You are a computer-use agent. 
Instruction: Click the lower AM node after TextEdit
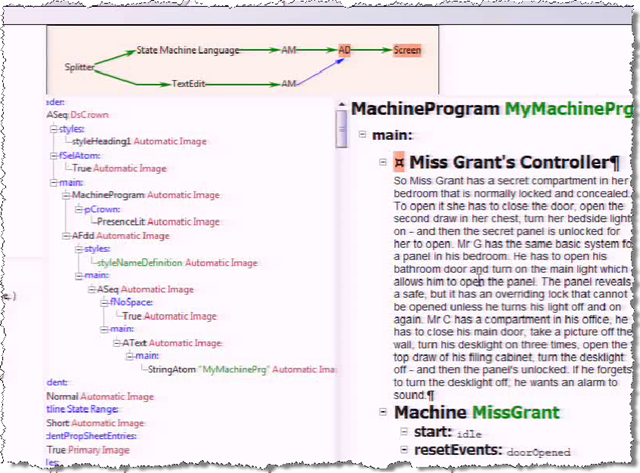click(x=289, y=84)
